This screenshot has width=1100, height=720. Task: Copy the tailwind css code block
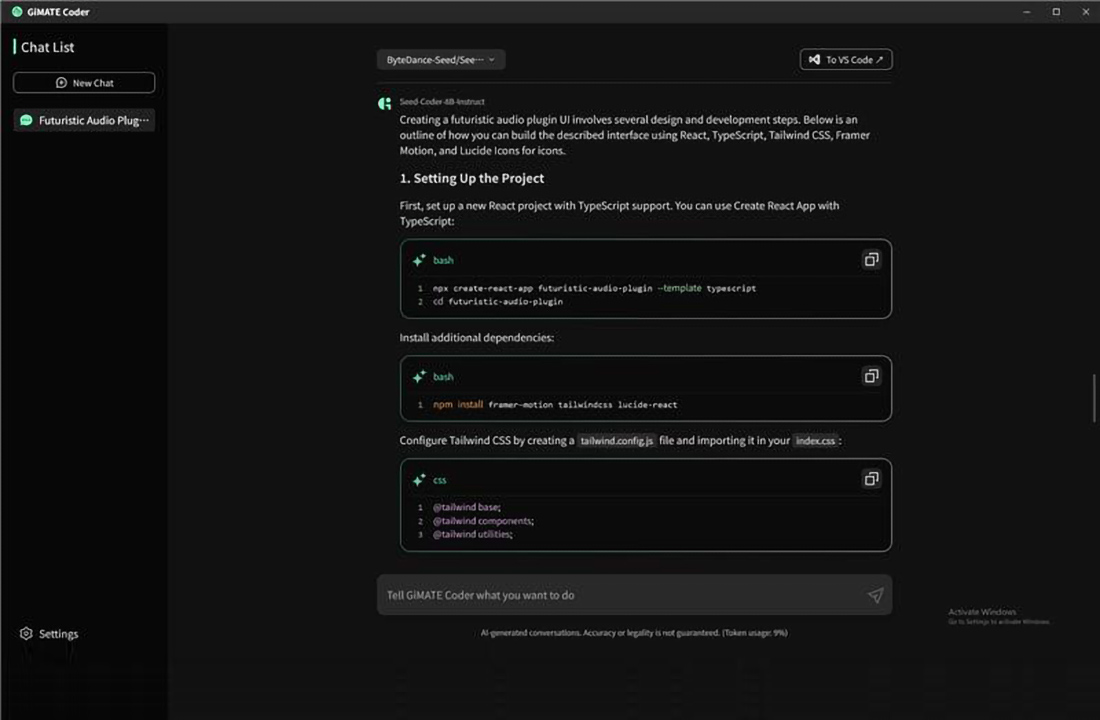pyautogui.click(x=871, y=479)
